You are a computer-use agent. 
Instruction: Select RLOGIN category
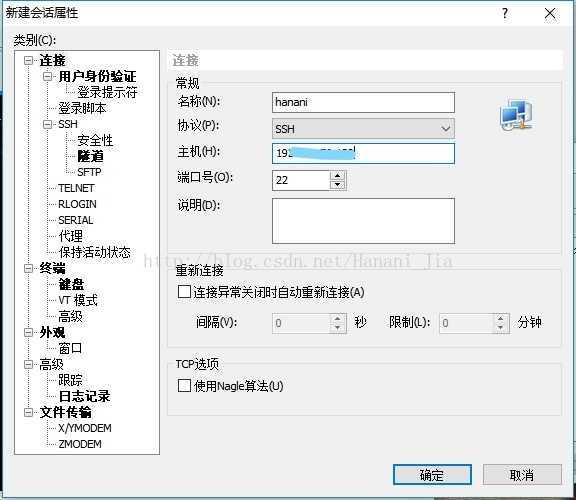(78, 204)
